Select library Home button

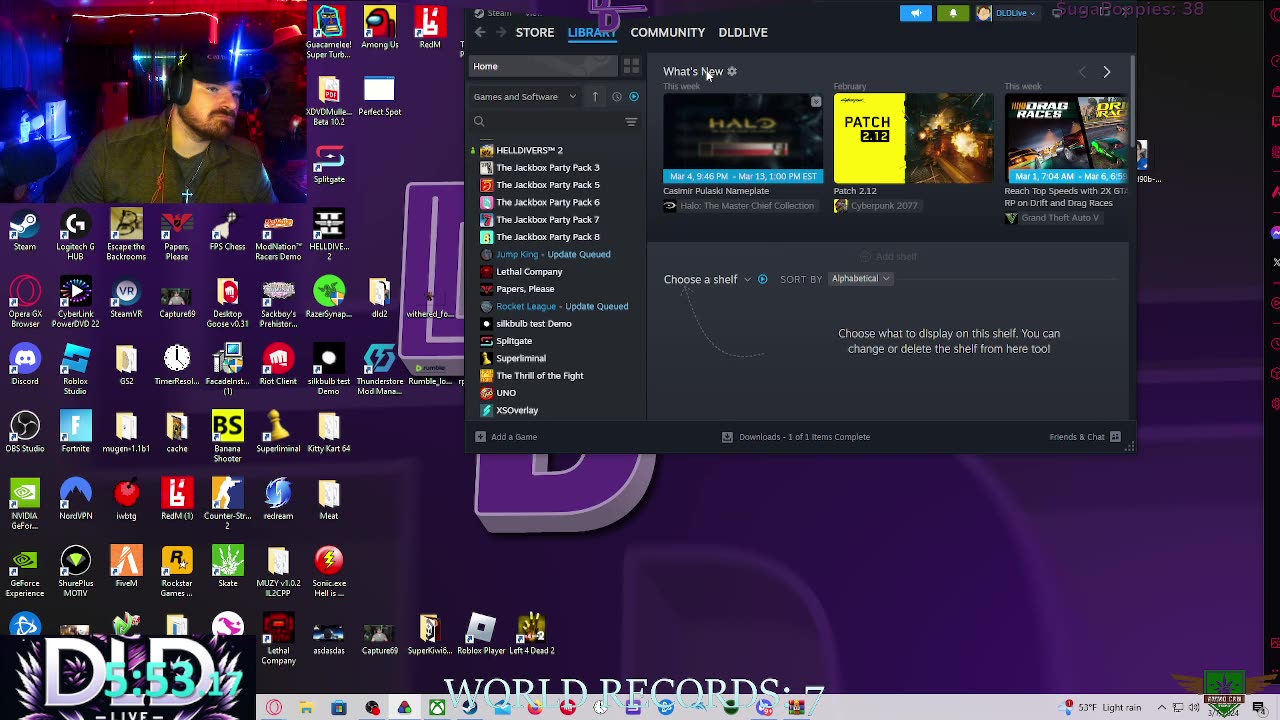543,66
